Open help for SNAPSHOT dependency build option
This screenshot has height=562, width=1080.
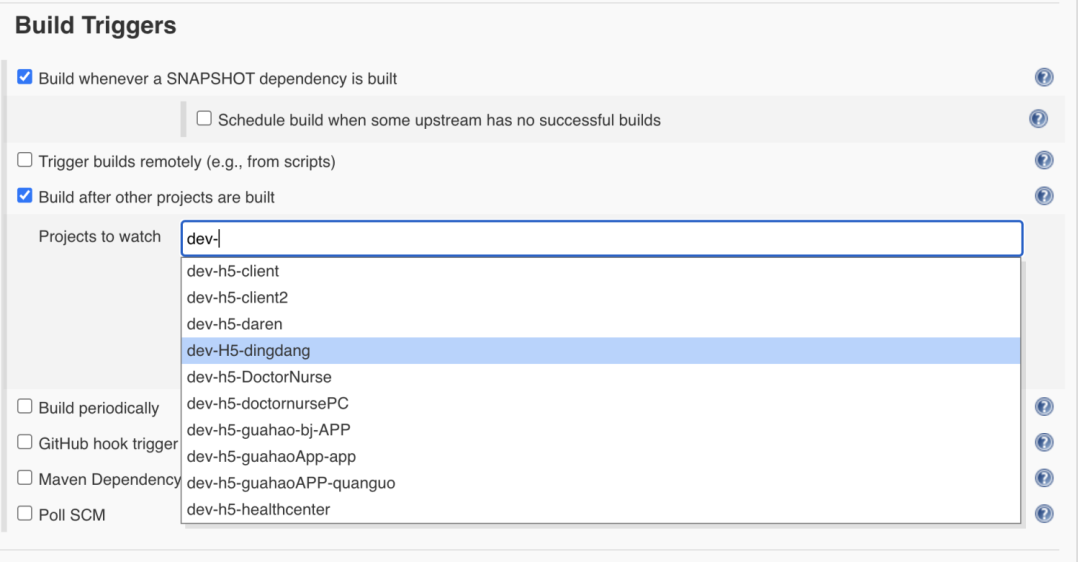(x=1044, y=78)
